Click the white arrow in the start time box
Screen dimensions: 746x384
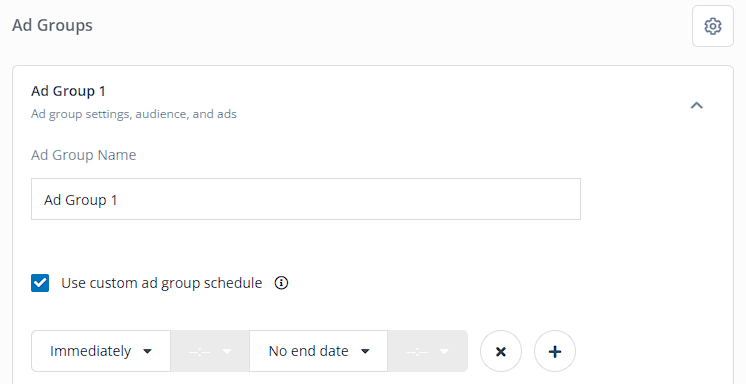click(x=227, y=352)
